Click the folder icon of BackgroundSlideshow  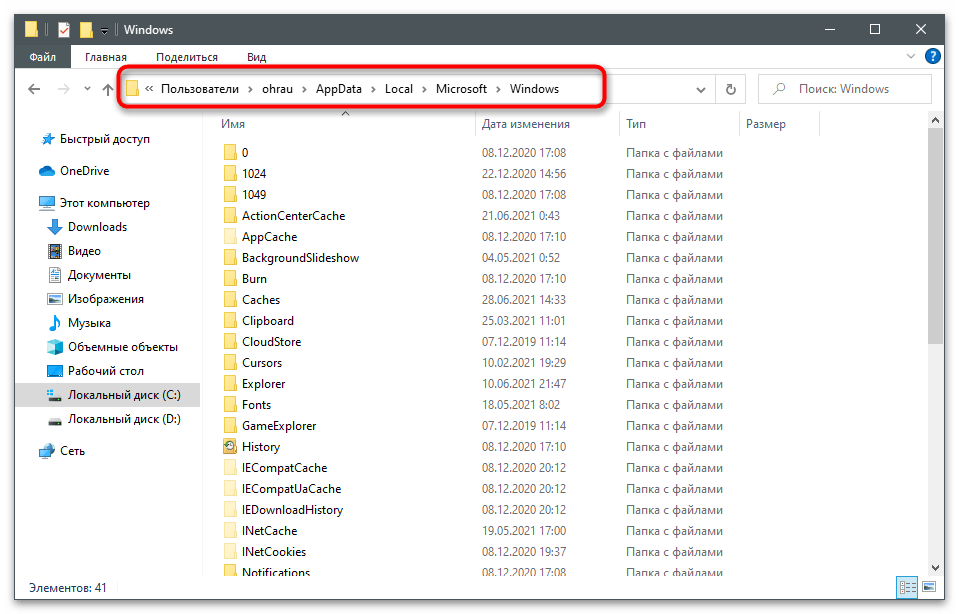[x=230, y=257]
